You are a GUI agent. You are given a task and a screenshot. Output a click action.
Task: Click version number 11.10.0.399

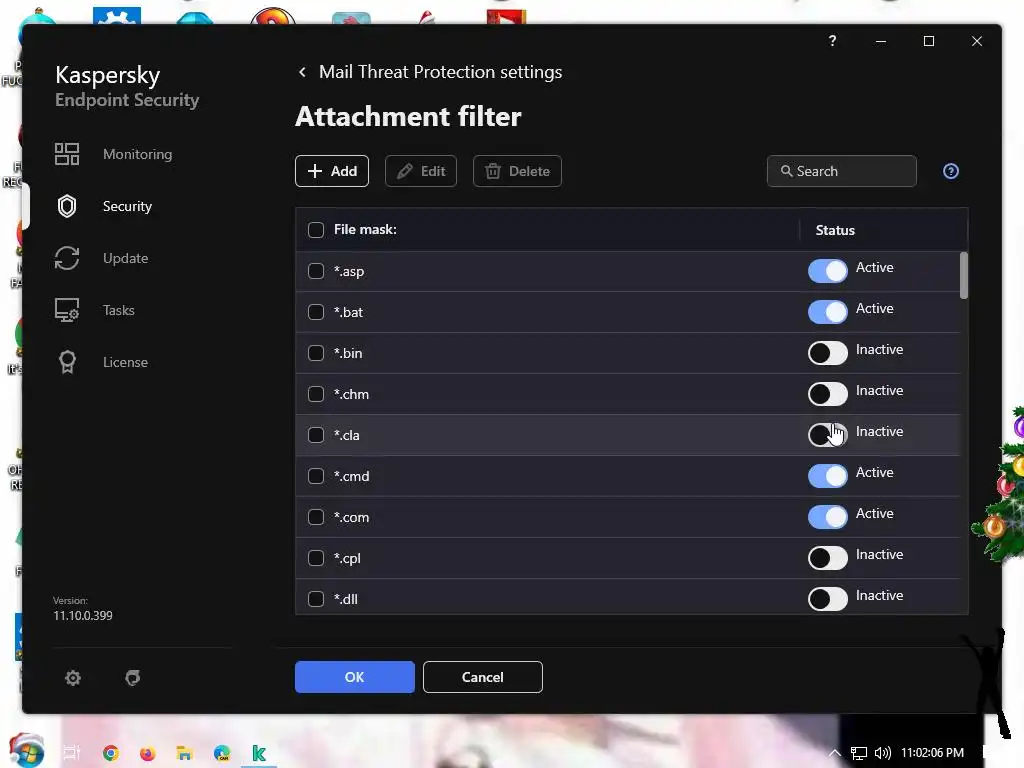coord(83,616)
